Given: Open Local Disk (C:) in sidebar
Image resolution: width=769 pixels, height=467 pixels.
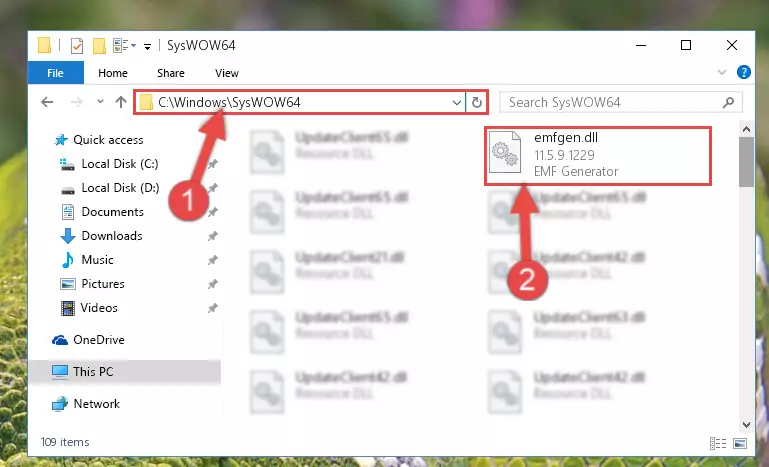Looking at the screenshot, I should (120, 164).
